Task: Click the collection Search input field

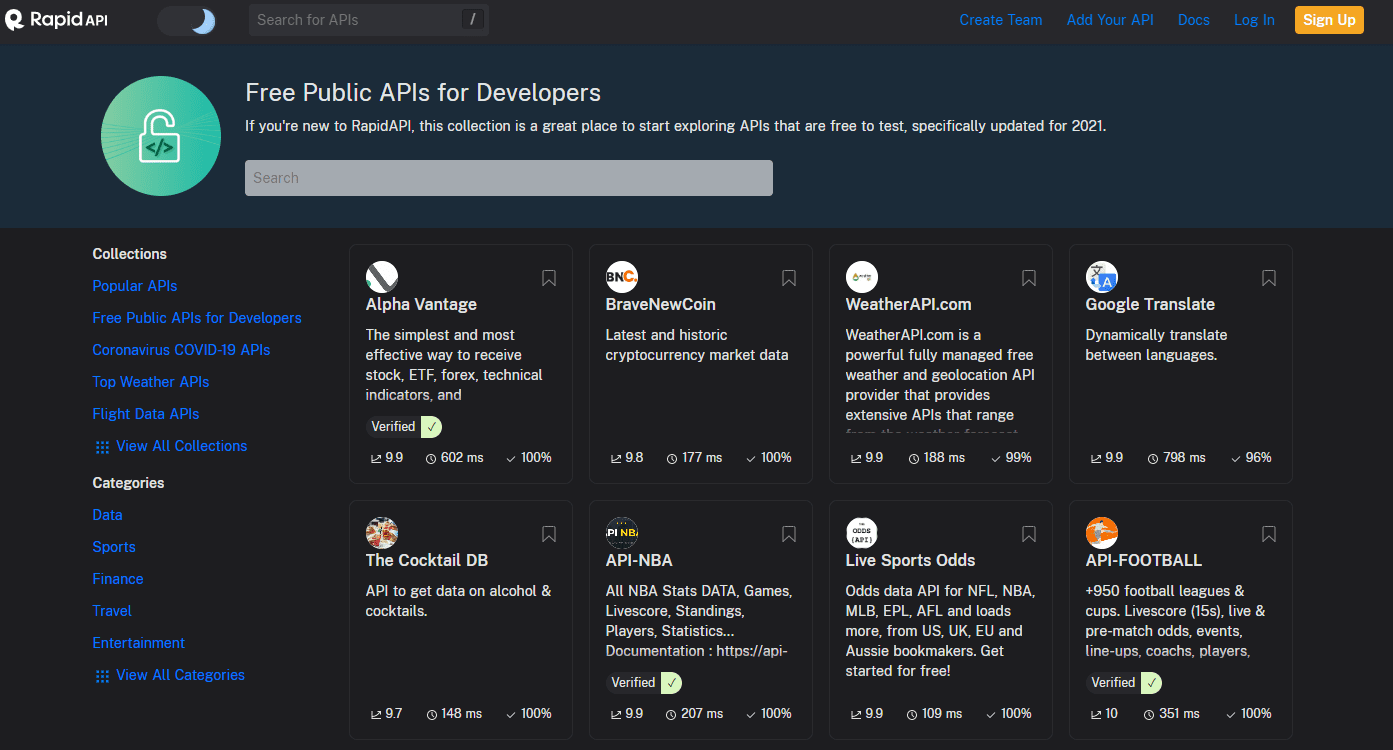Action: coord(508,178)
